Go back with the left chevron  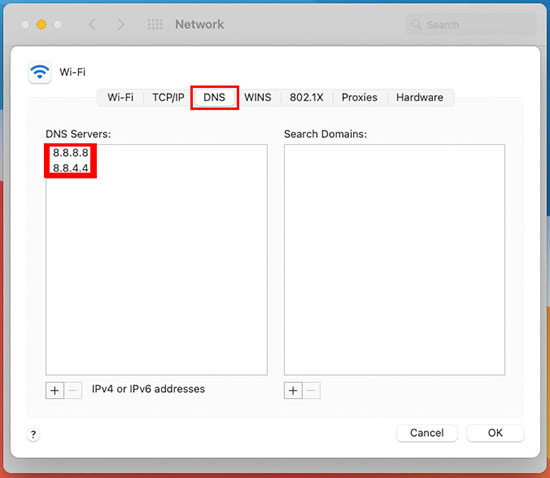pos(92,24)
